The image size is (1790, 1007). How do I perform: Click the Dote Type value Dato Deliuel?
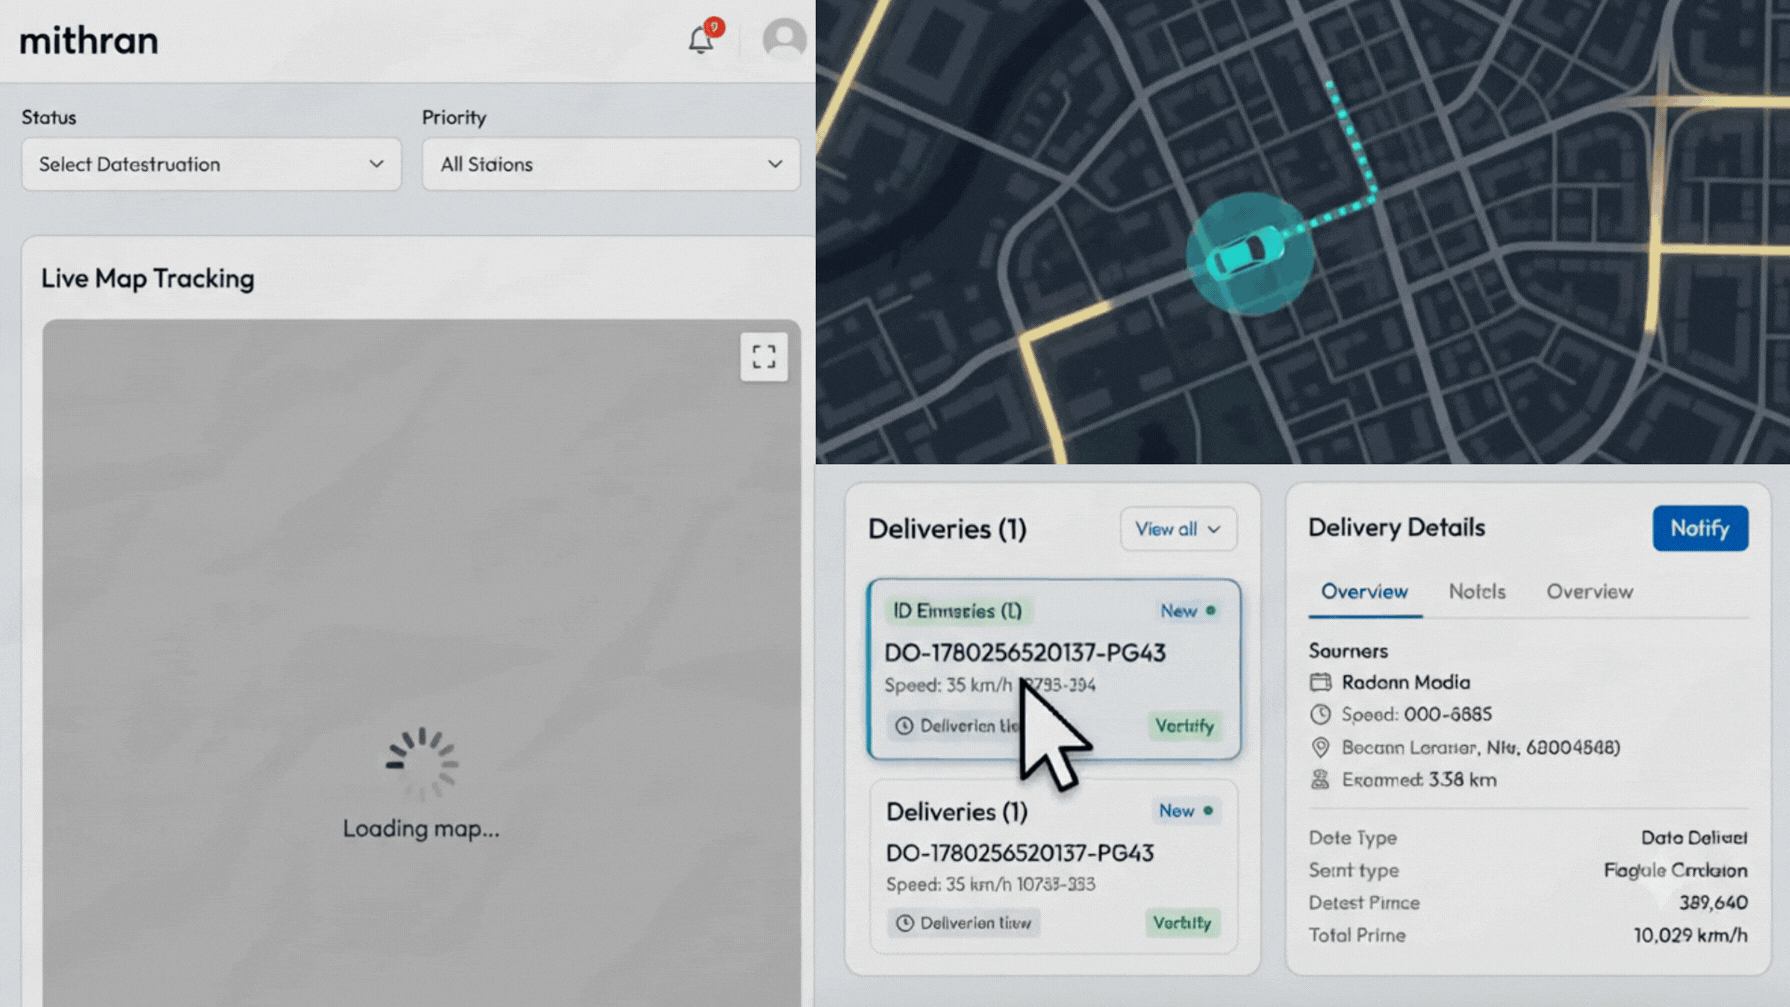1694,838
